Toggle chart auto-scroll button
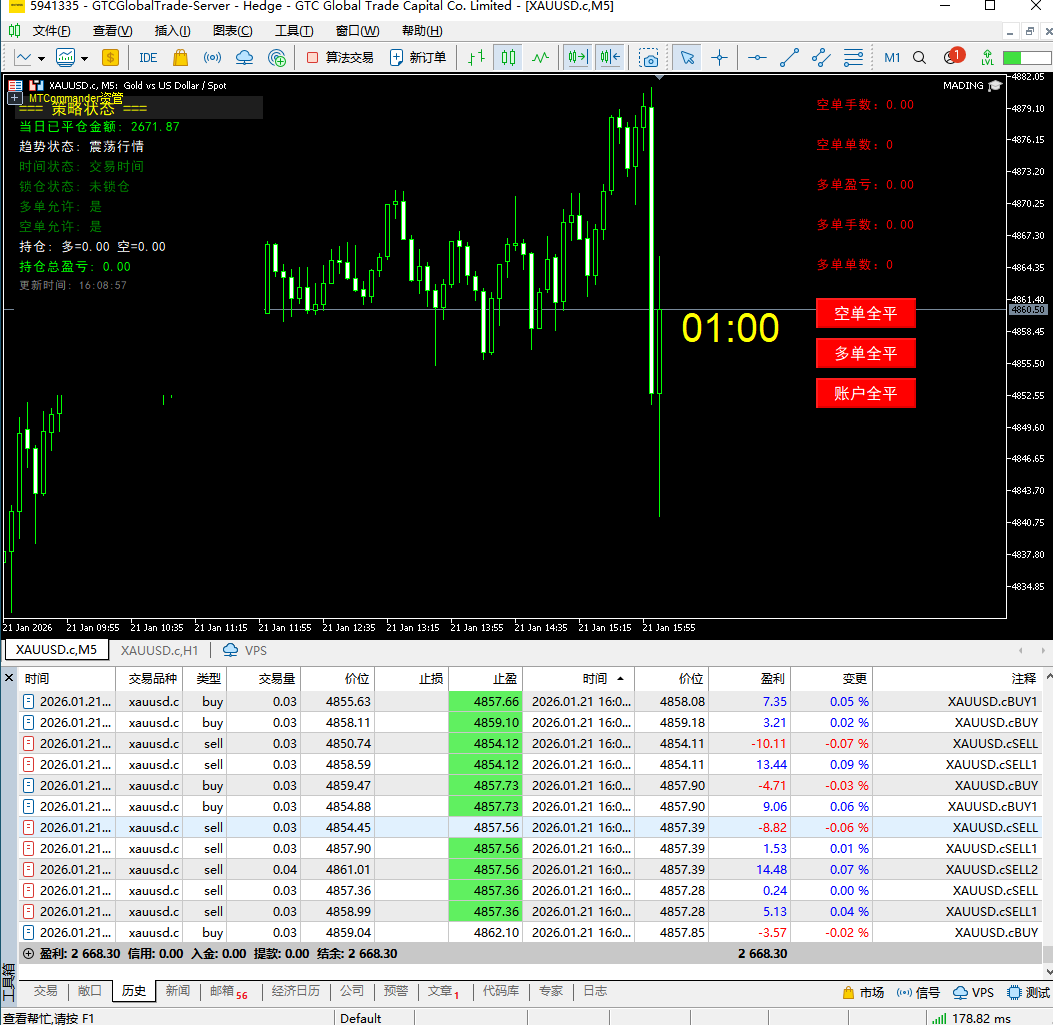The height and width of the screenshot is (1025, 1053). pos(577,58)
